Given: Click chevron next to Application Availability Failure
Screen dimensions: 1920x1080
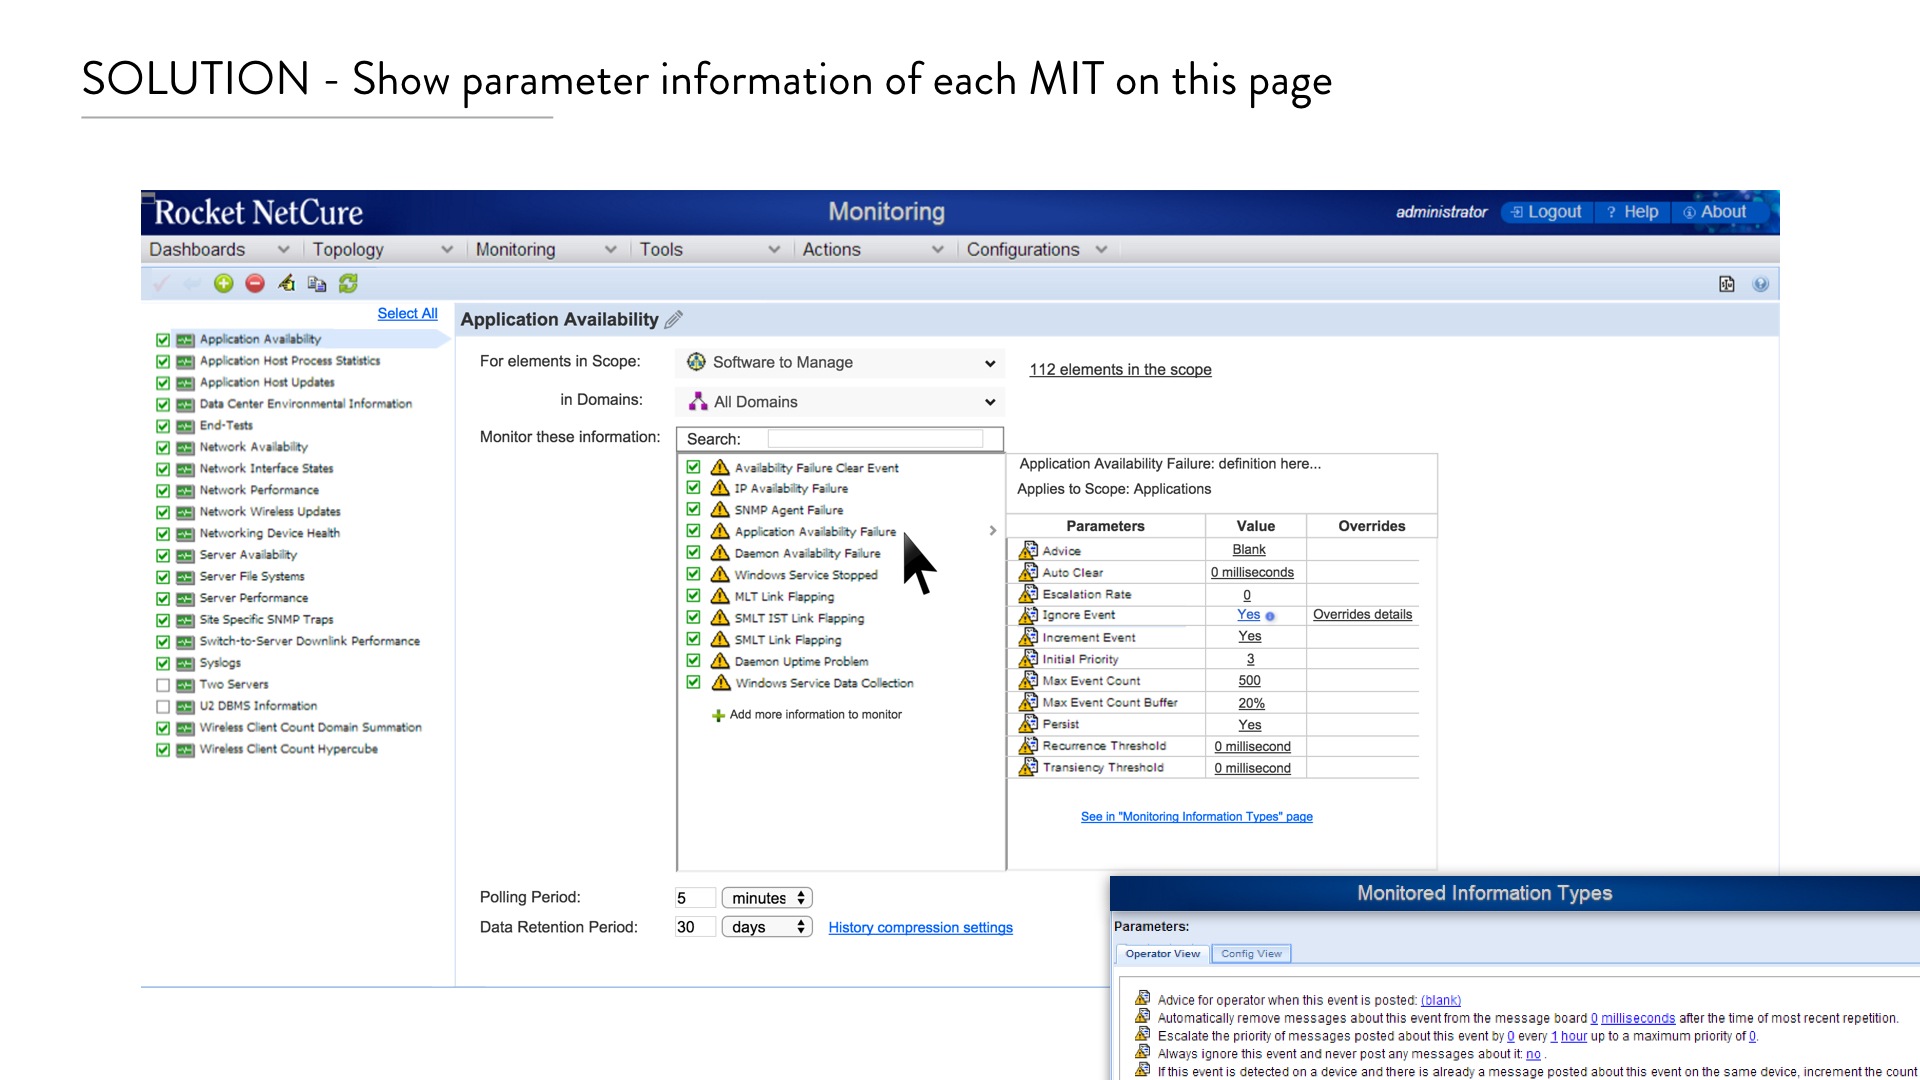Looking at the screenshot, I should pos(993,530).
